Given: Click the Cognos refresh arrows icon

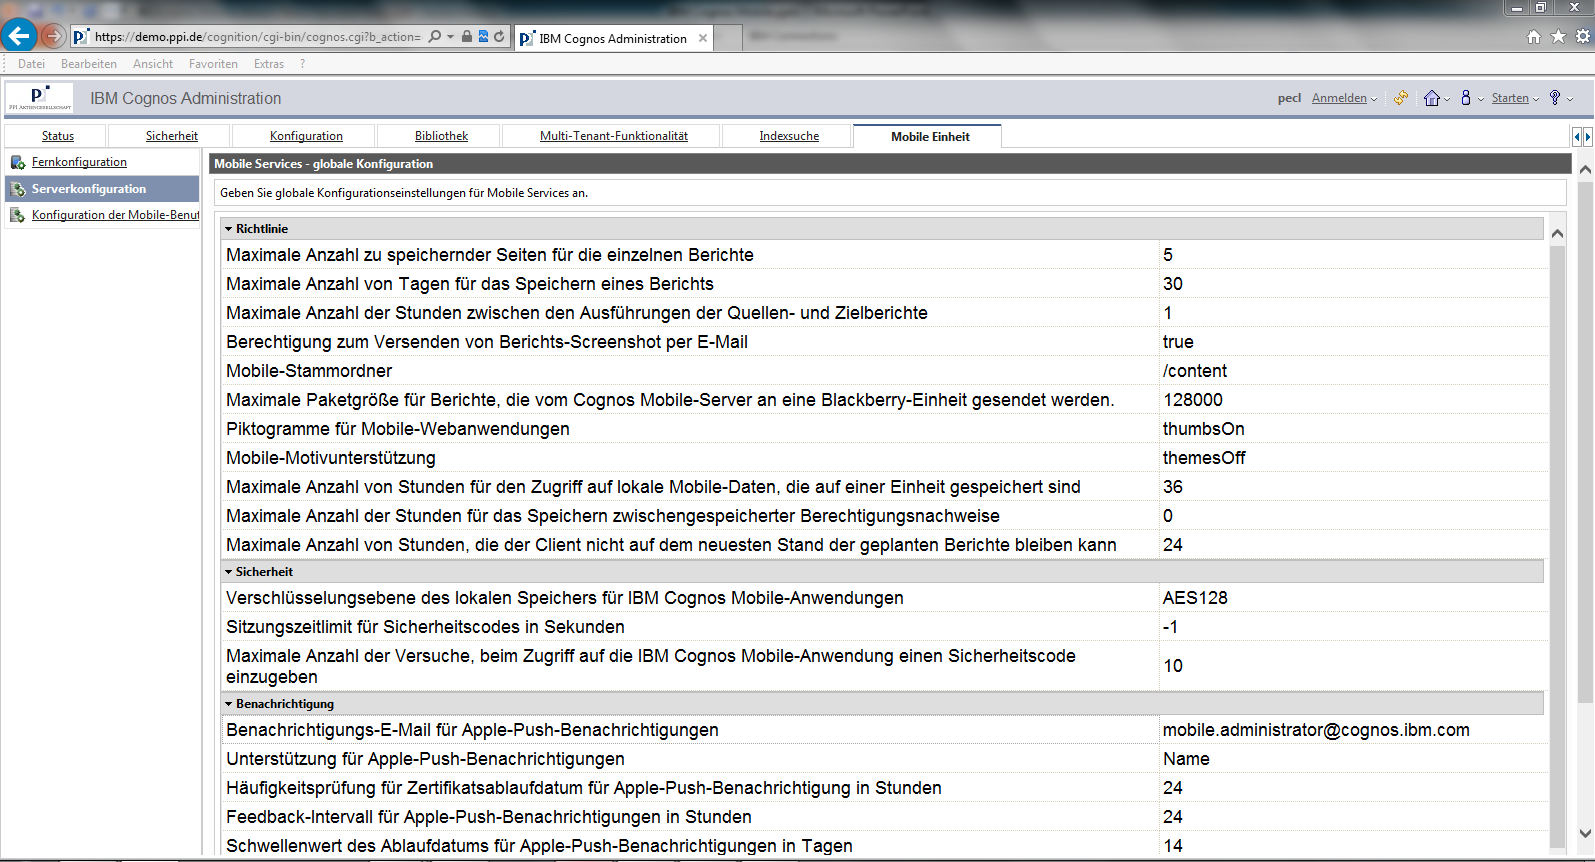Looking at the screenshot, I should pos(1401,98).
